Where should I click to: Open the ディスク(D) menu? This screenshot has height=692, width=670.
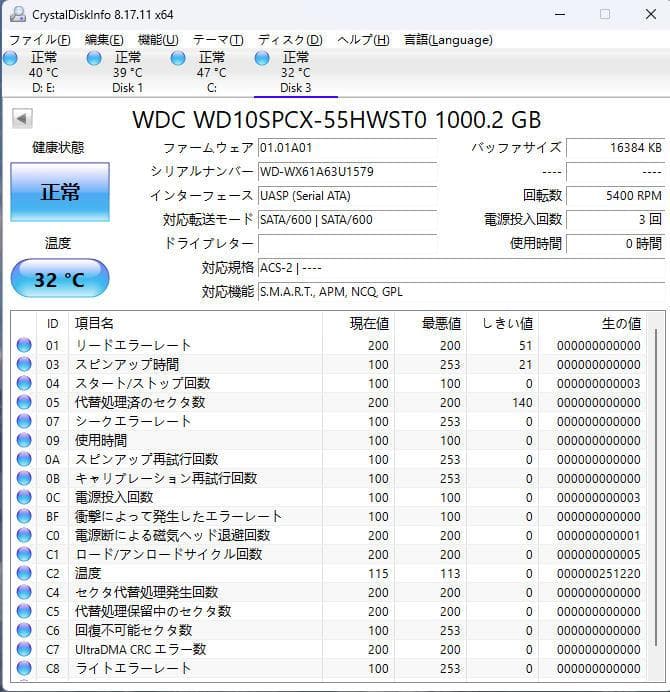click(x=290, y=40)
